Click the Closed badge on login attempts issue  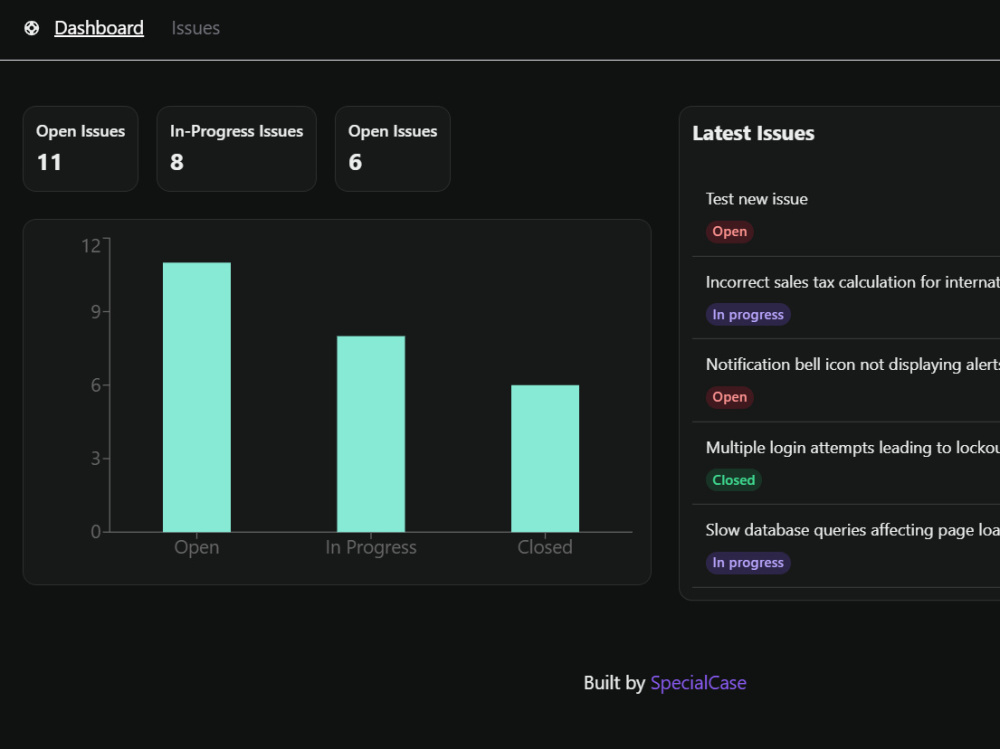[733, 480]
